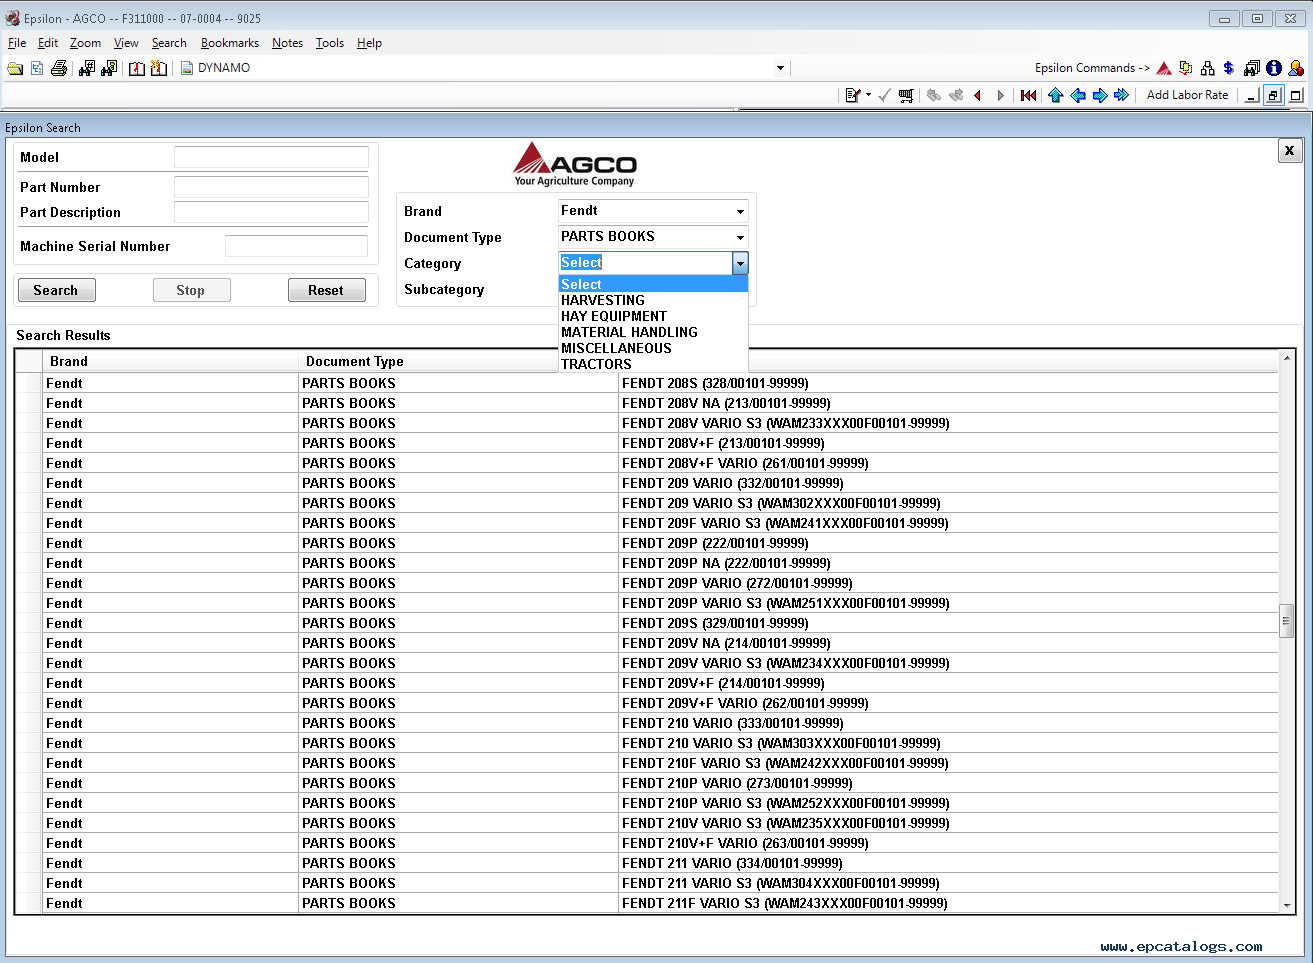Click the Part Number input field
The width and height of the screenshot is (1313, 963).
point(271,187)
